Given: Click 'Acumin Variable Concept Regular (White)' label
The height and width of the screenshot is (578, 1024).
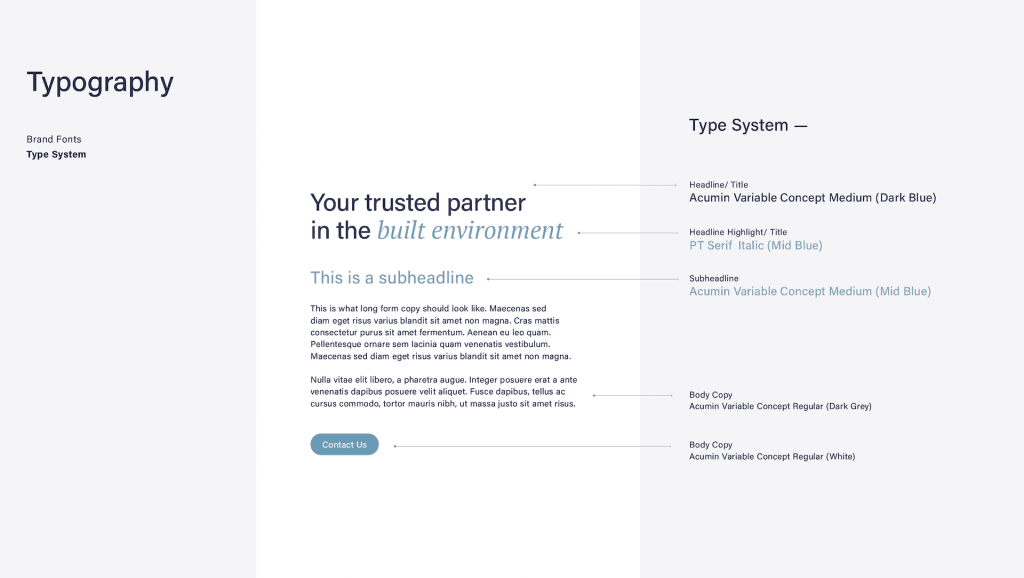Looking at the screenshot, I should point(772,457).
